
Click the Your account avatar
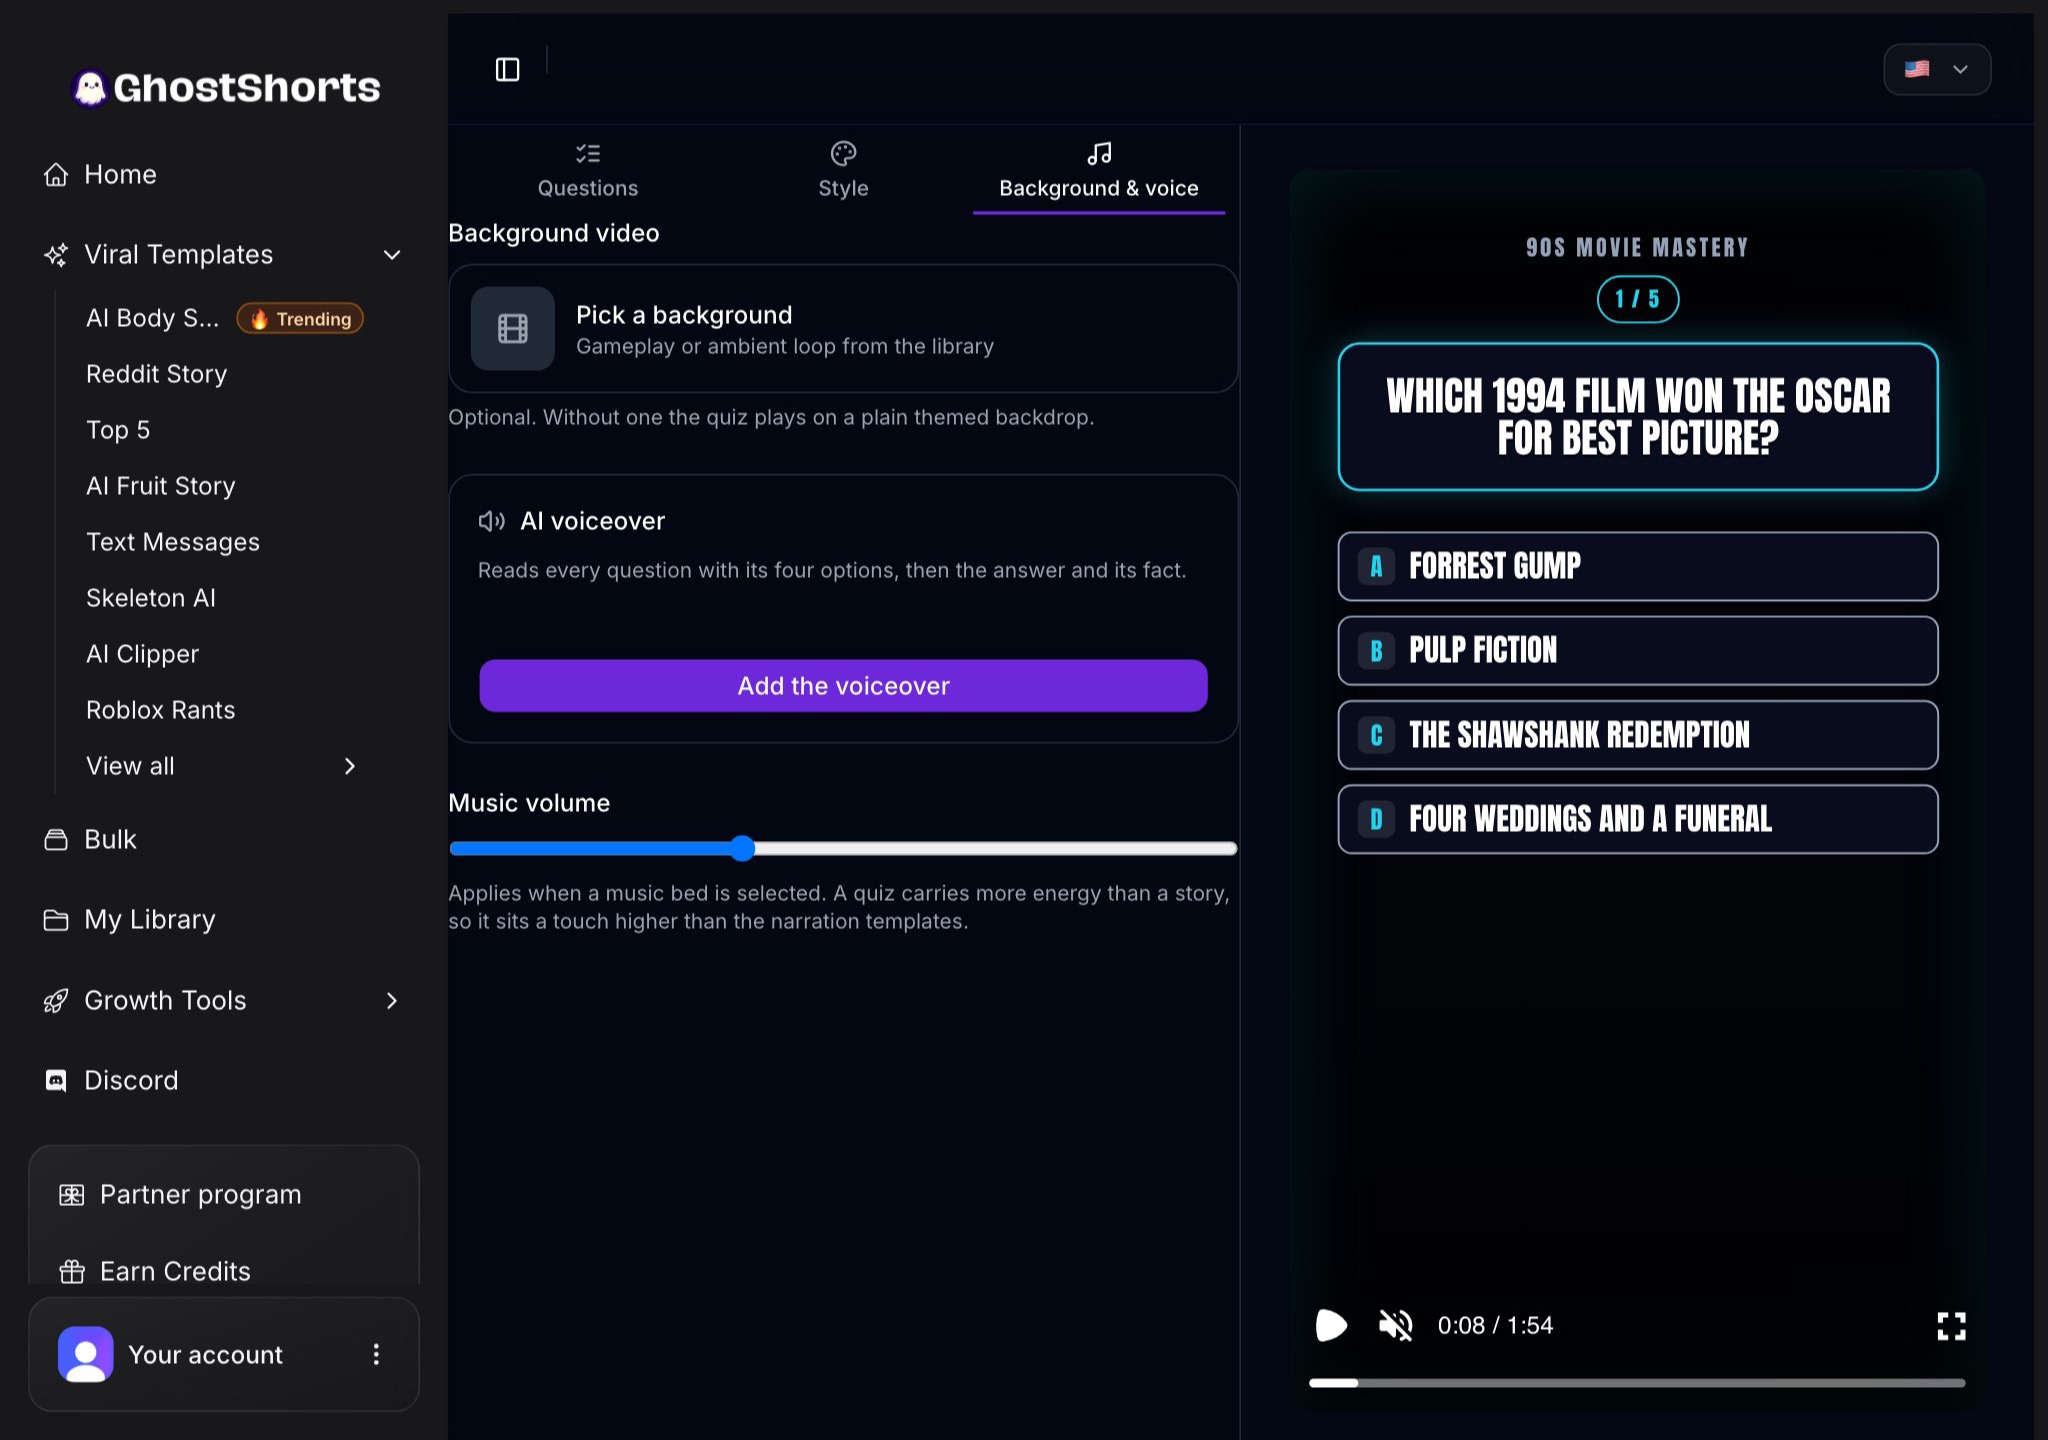click(86, 1354)
